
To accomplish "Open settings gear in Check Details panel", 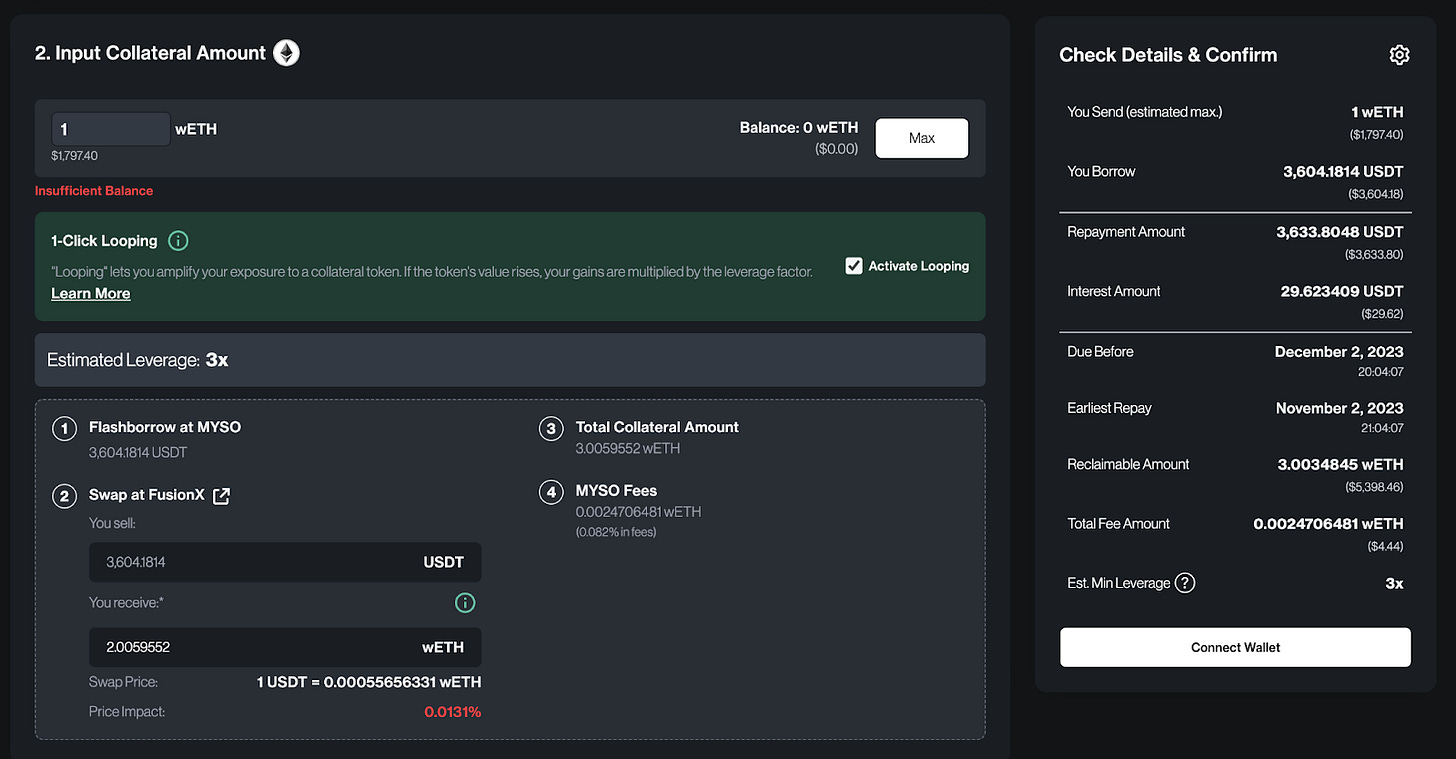I will pyautogui.click(x=1399, y=55).
